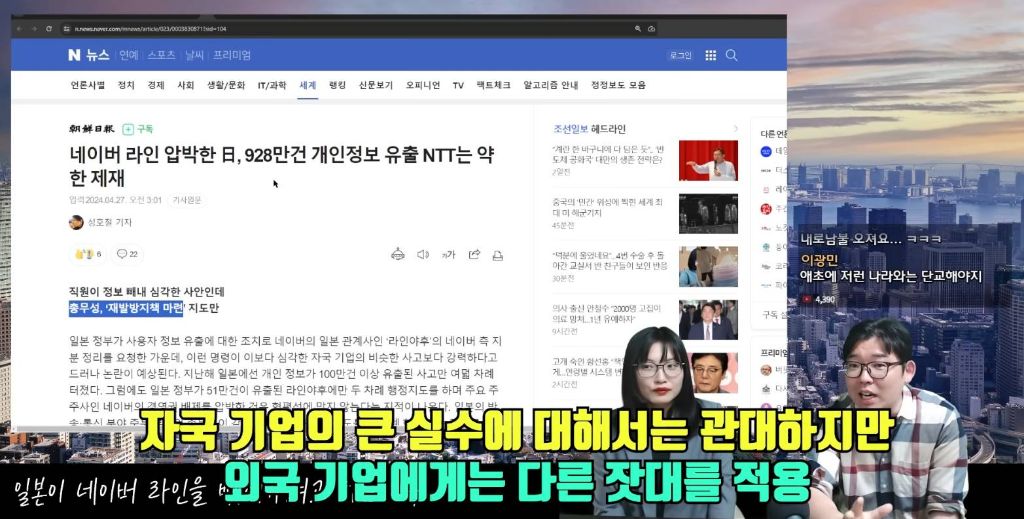
Task: Select the 신문보기 tab
Action: coord(376,85)
